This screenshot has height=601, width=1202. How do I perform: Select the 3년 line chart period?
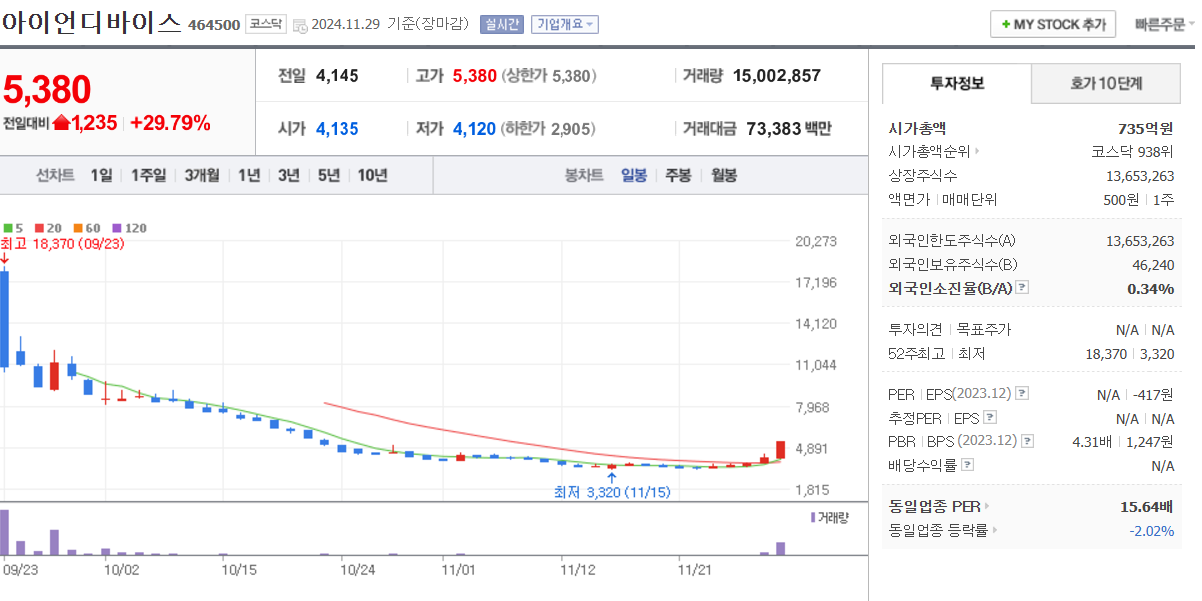point(289,175)
